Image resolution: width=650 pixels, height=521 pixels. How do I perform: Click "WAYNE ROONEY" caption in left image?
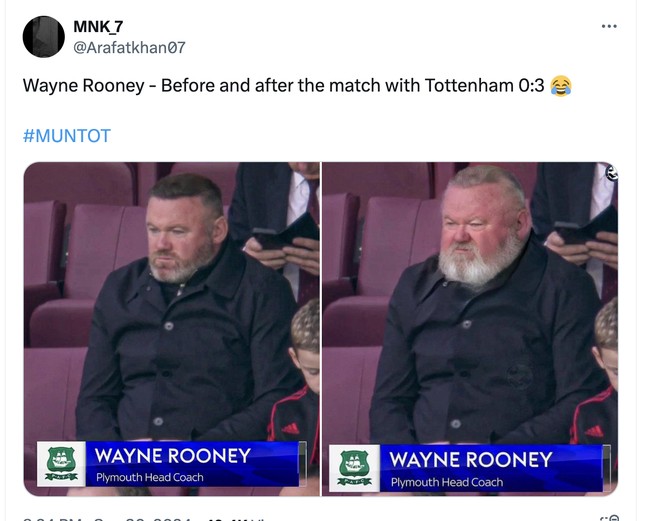click(172, 456)
